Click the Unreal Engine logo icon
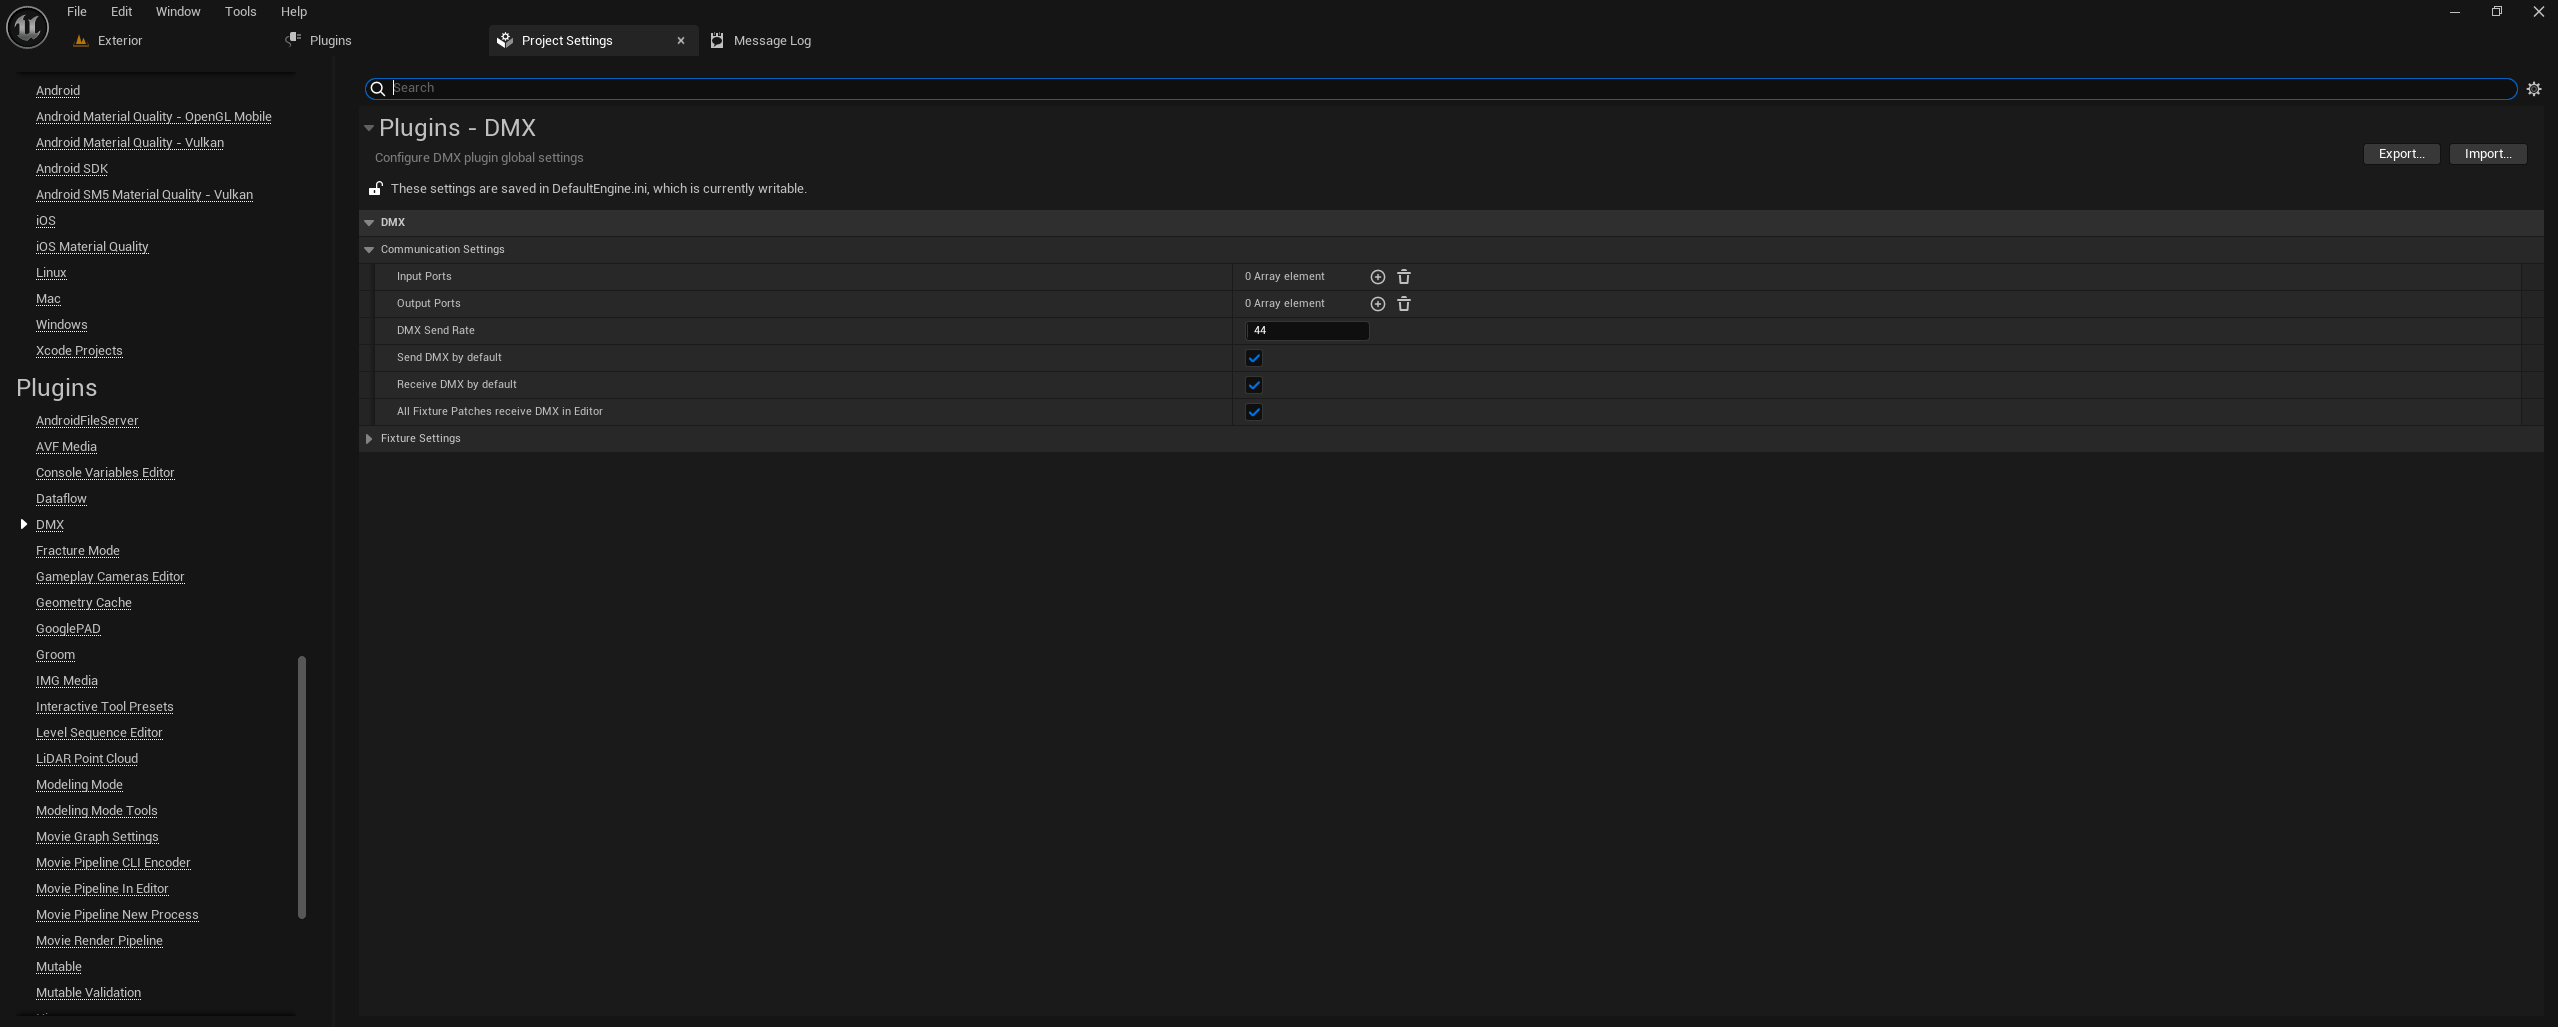2558x1027 pixels. 27,26
